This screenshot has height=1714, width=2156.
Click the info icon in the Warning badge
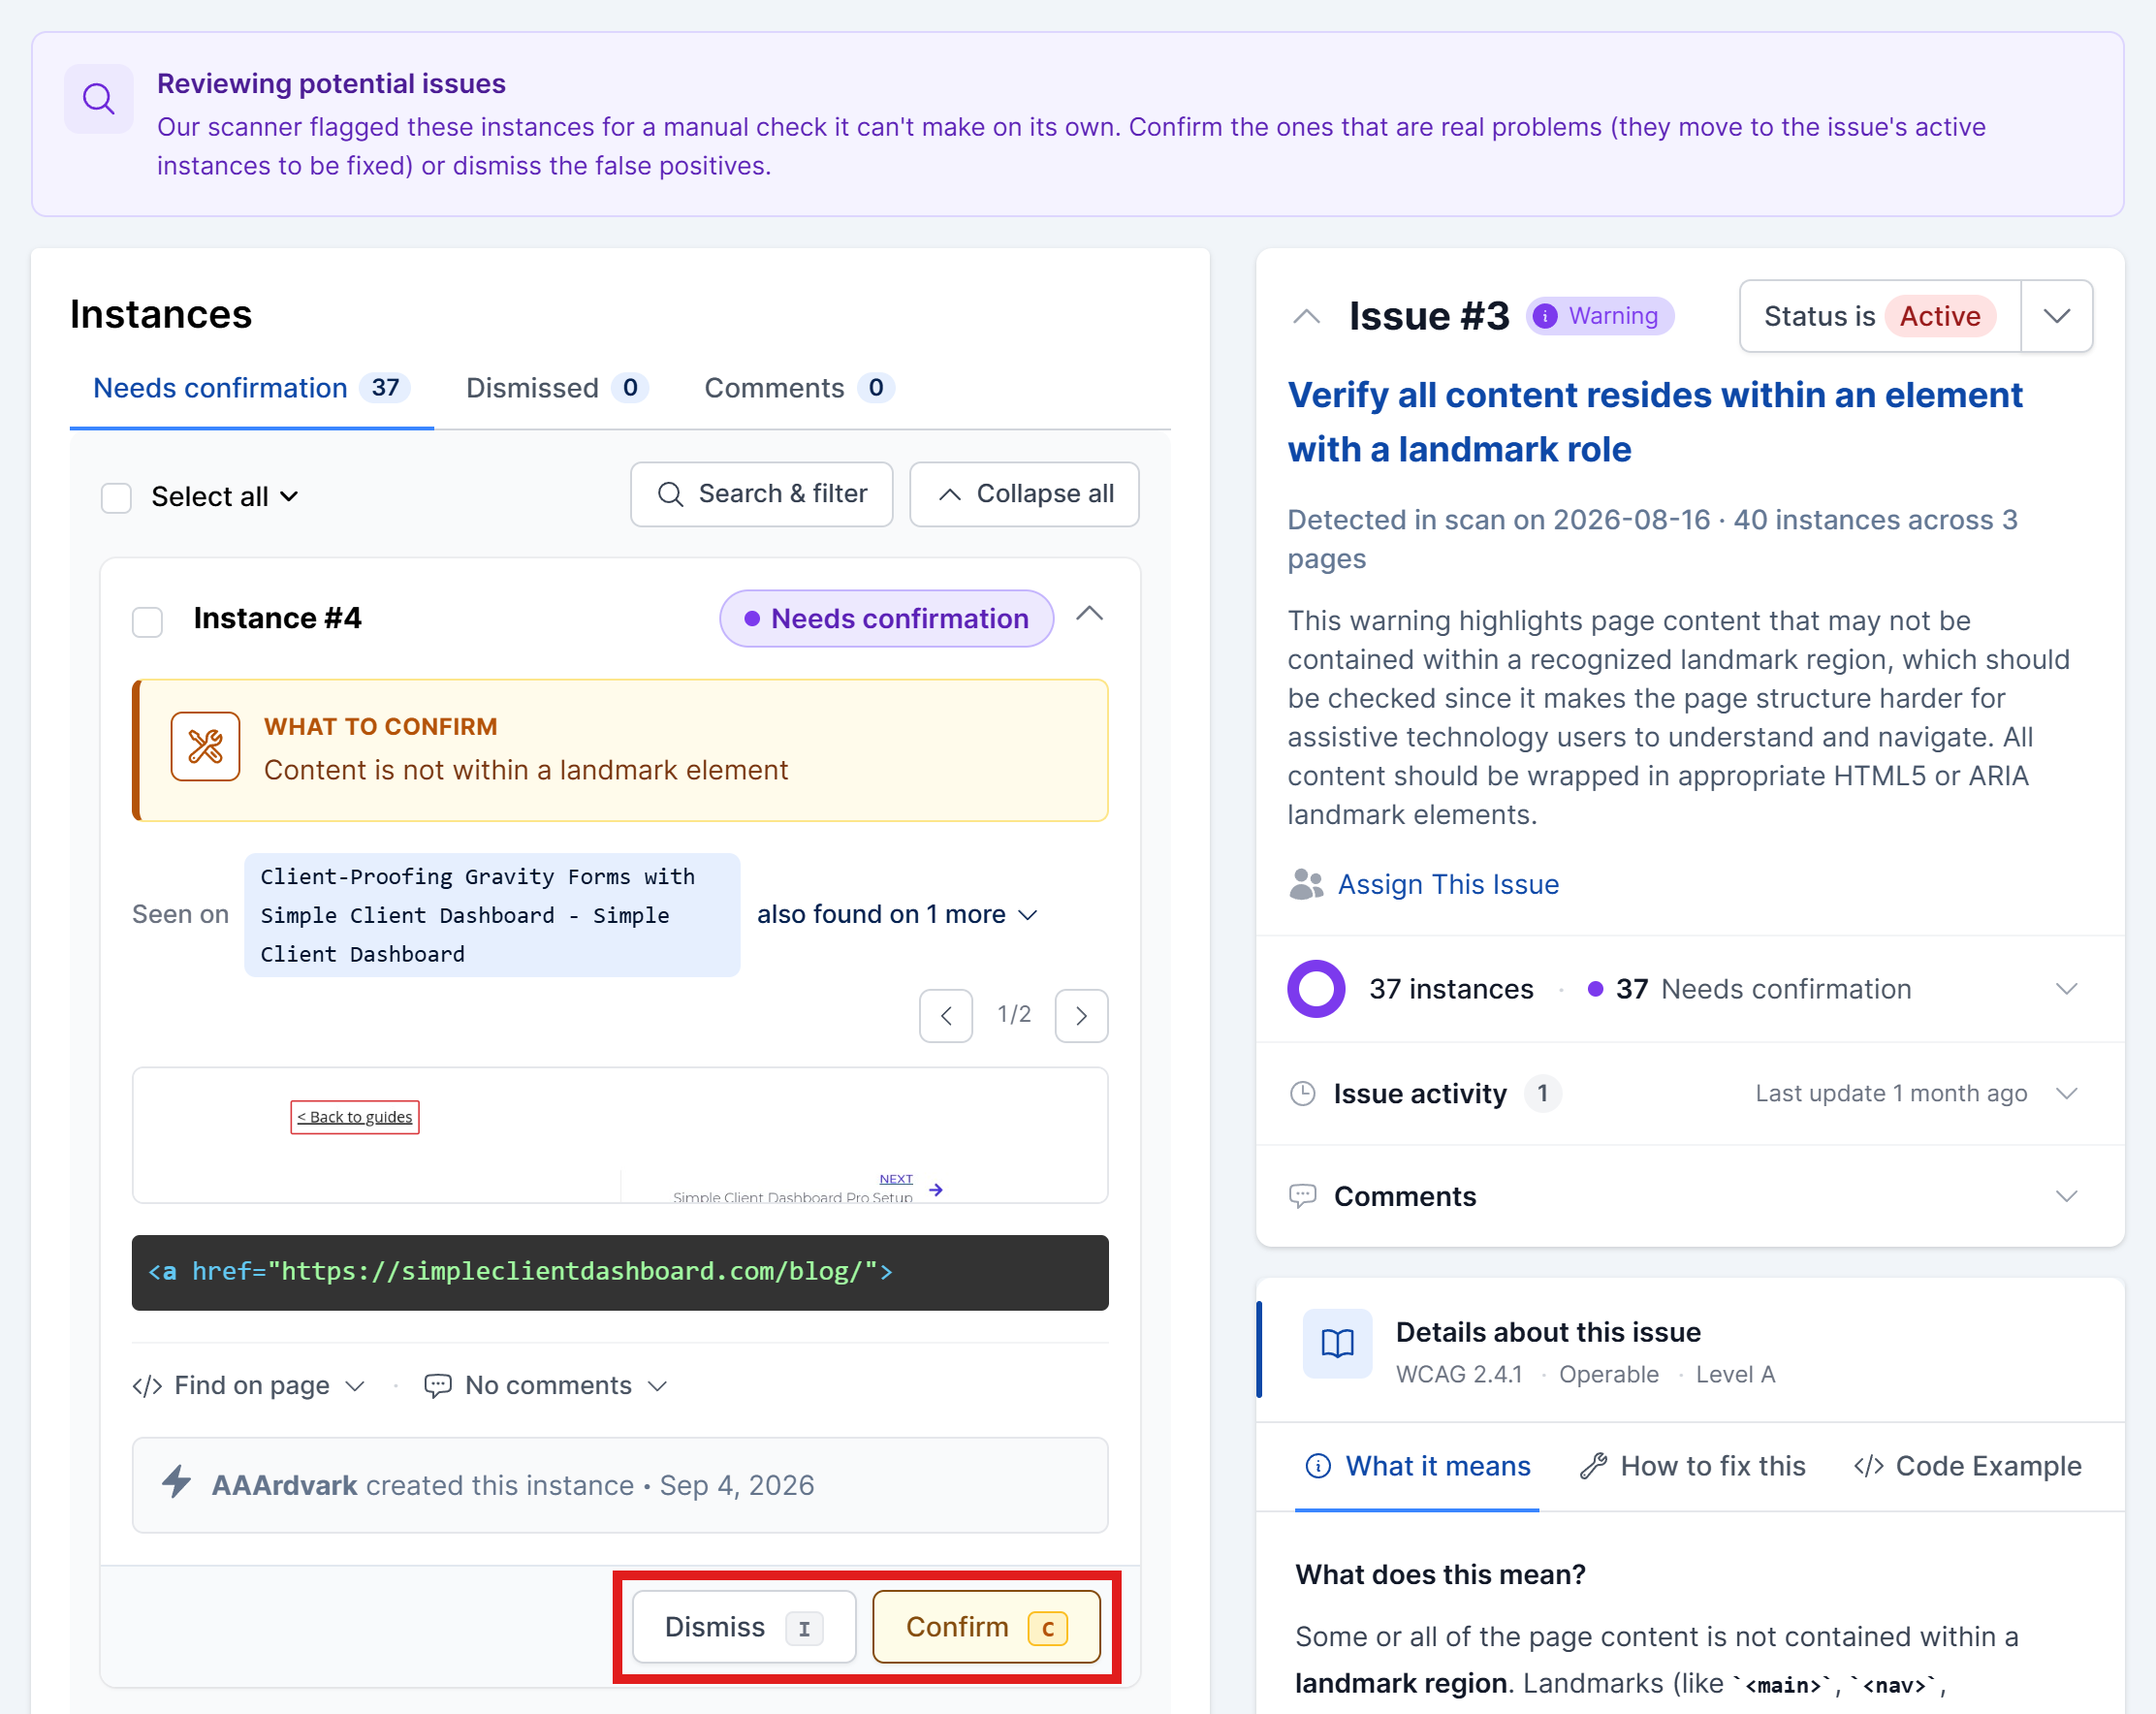1545,316
